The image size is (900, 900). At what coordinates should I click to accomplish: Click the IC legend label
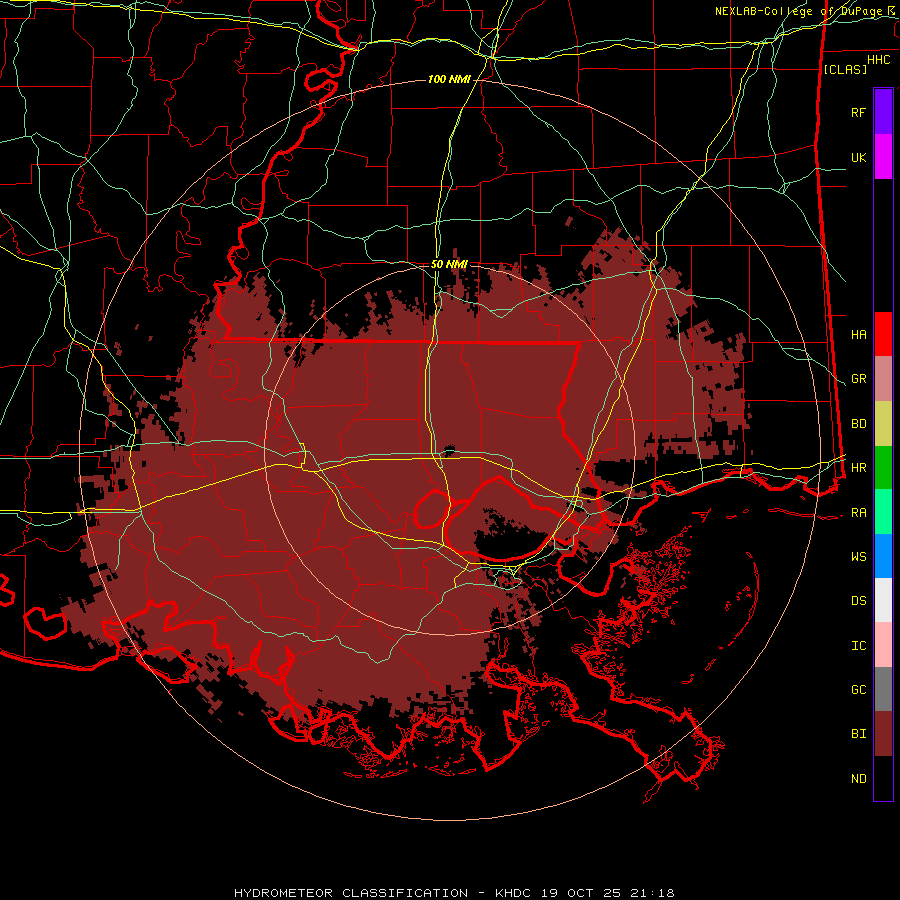[x=858, y=646]
